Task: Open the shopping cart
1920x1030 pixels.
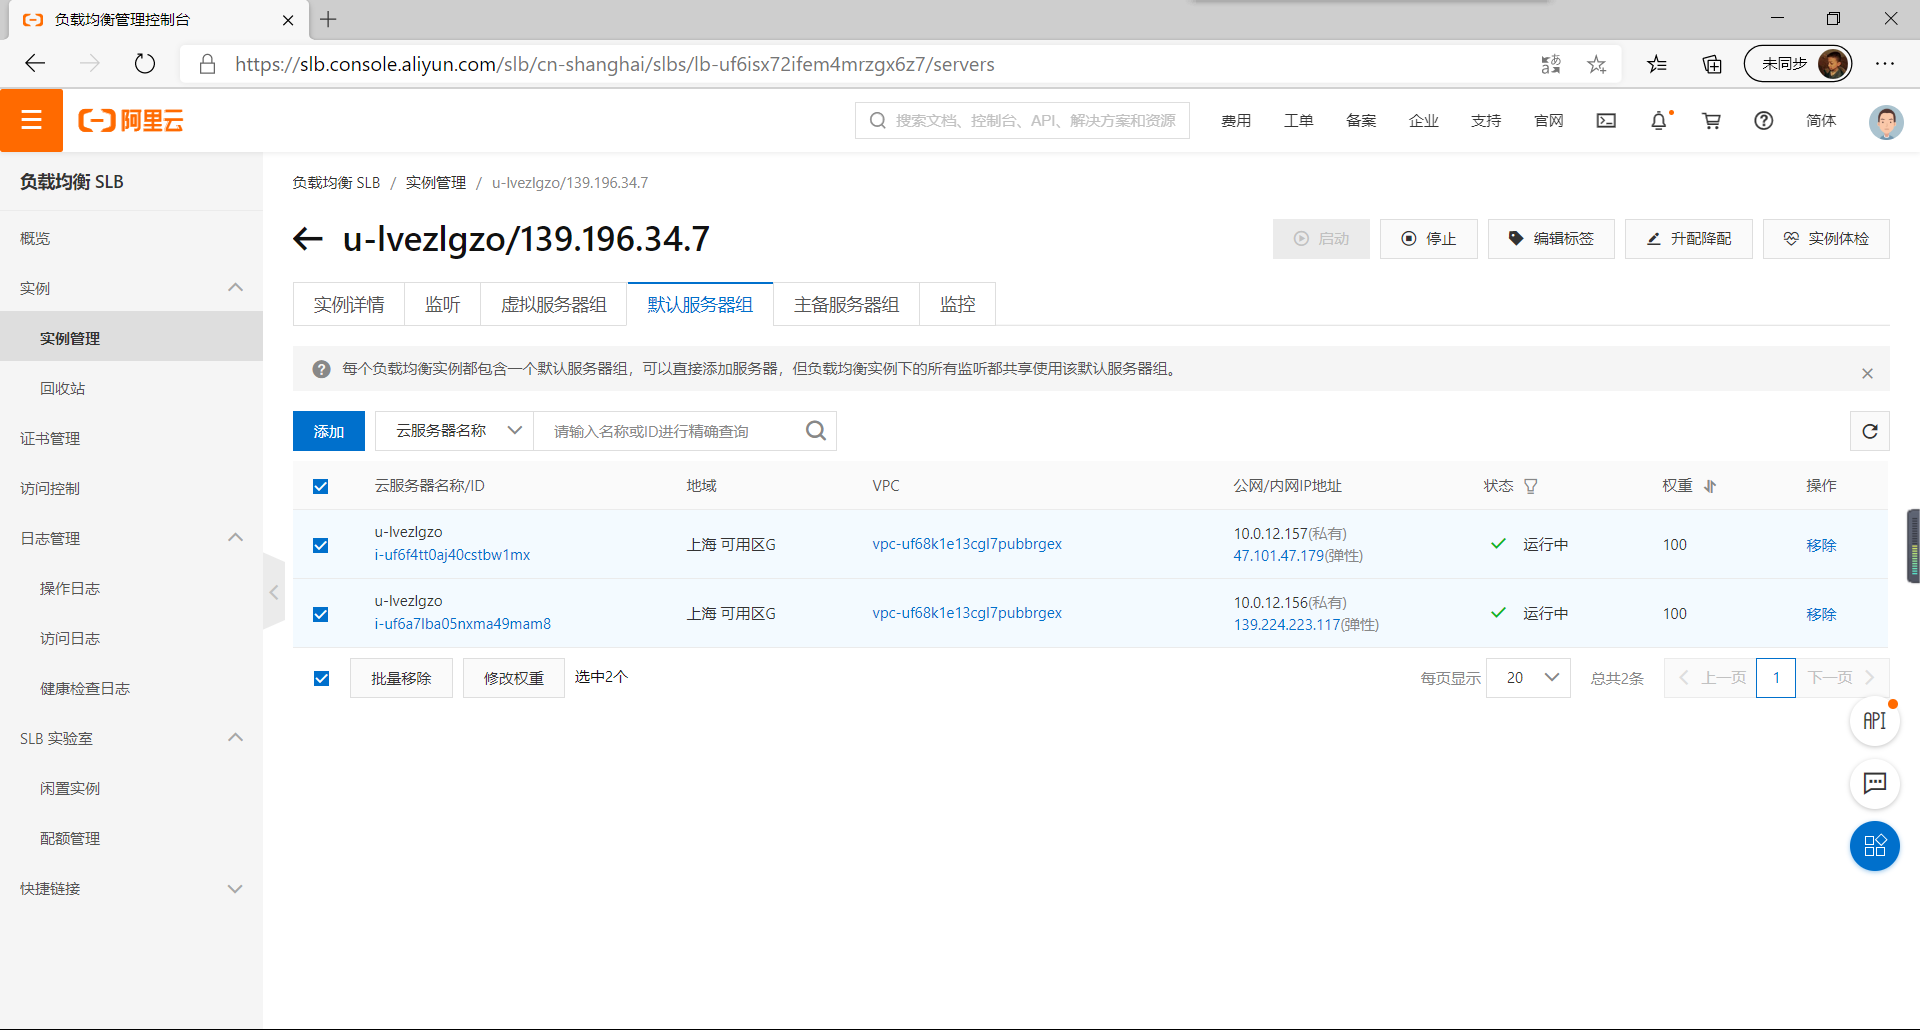Action: 1711,120
